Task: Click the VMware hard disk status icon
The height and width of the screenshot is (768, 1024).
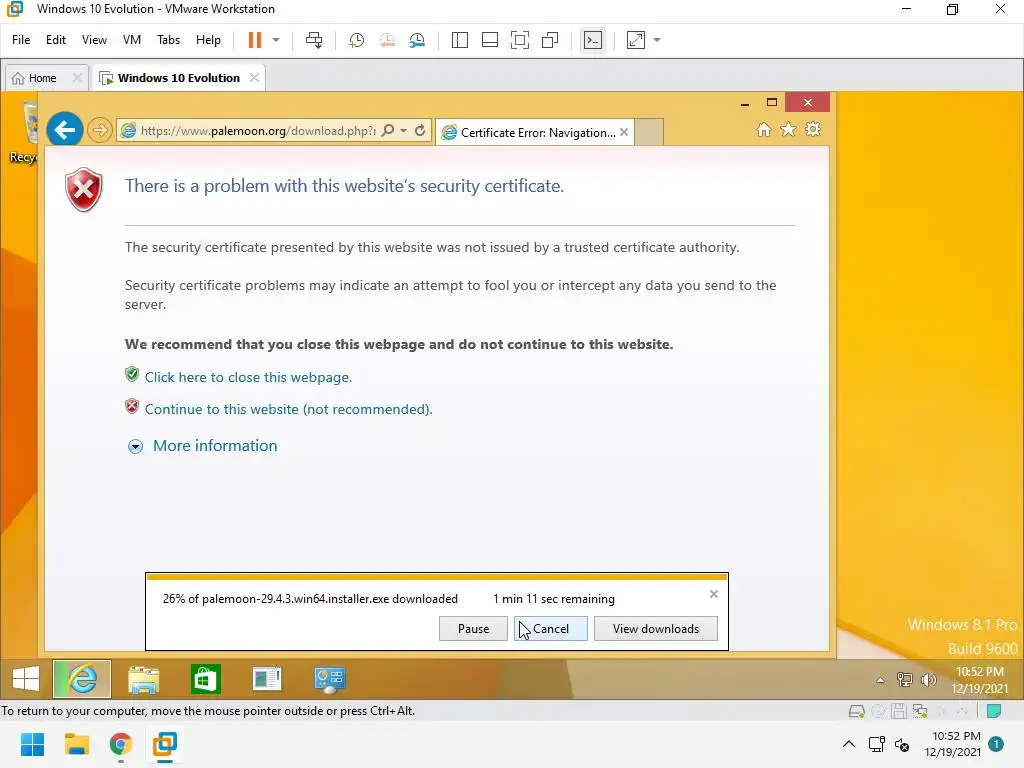Action: click(857, 711)
